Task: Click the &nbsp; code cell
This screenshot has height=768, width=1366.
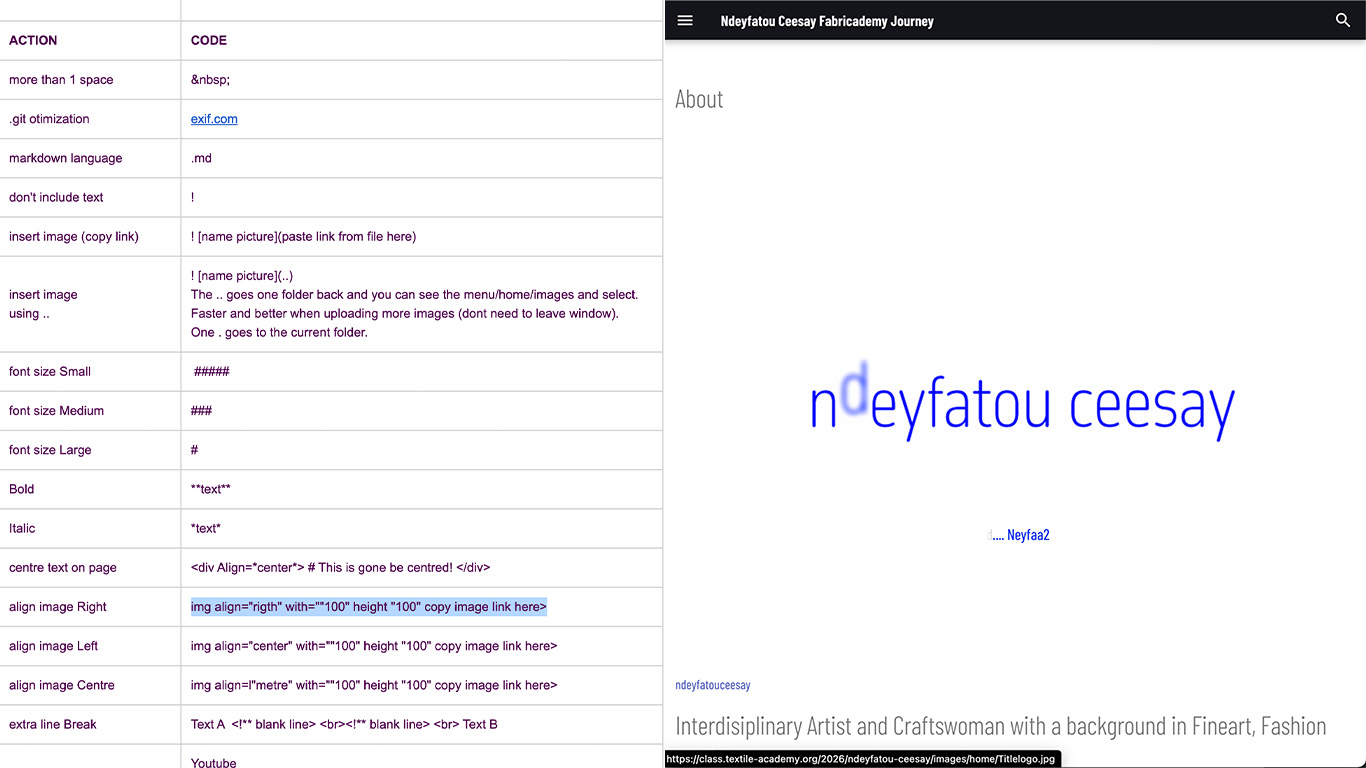Action: [210, 80]
